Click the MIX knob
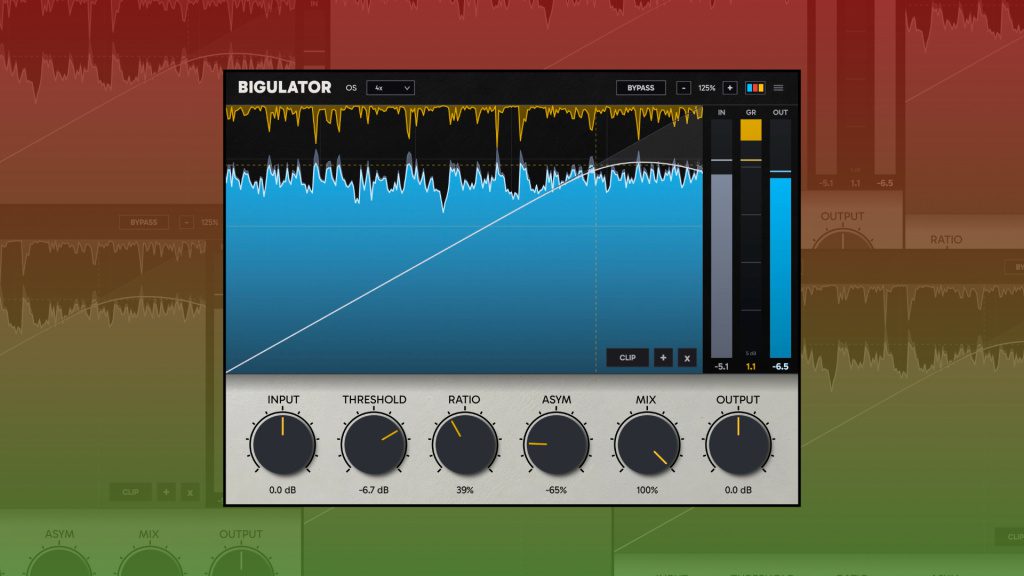The height and width of the screenshot is (576, 1024). 647,444
